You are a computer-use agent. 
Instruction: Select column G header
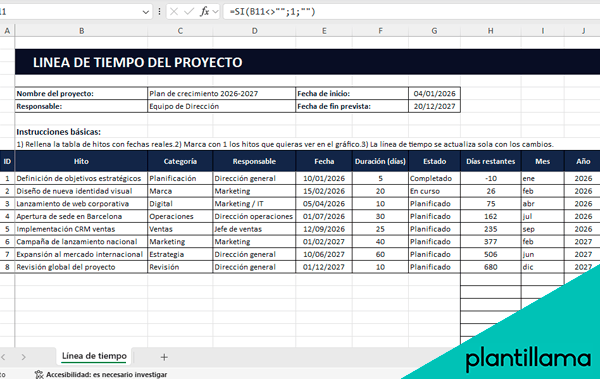pos(434,31)
